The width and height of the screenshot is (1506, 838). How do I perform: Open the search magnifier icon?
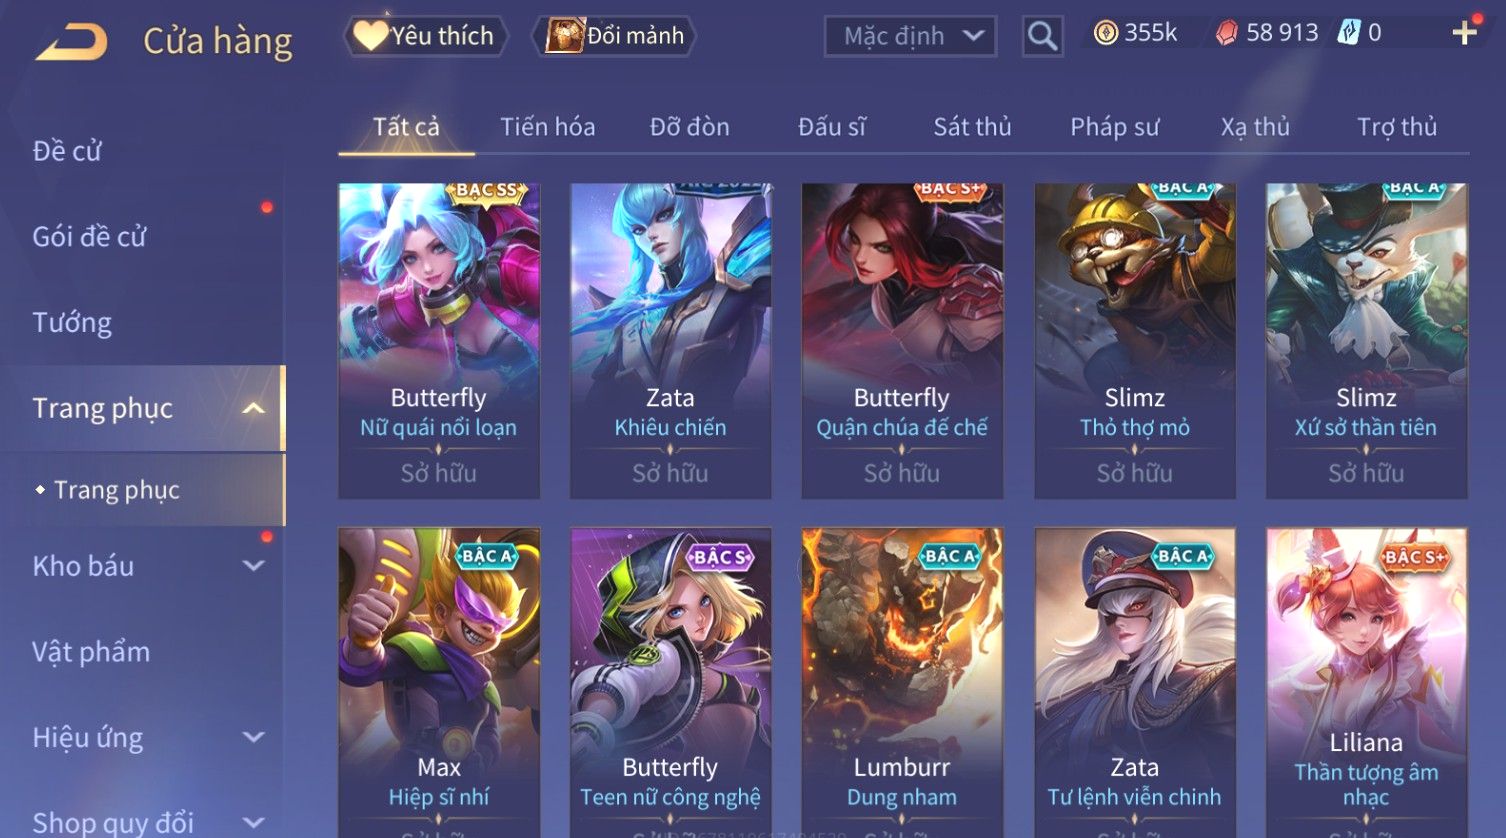1042,37
